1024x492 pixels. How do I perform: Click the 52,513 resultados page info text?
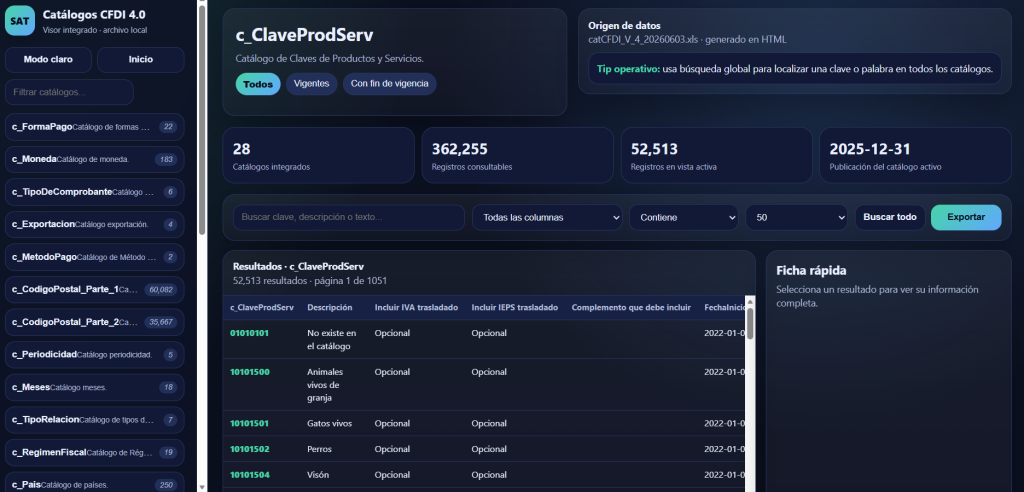[310, 281]
